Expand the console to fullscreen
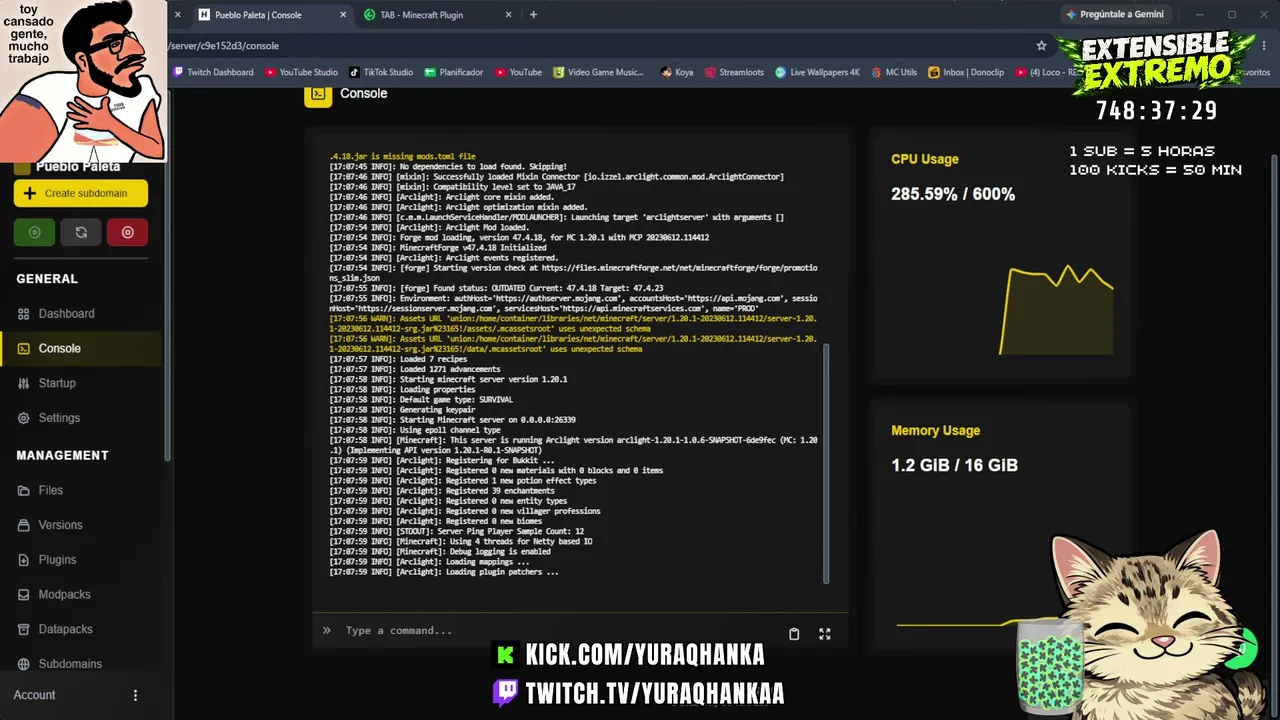Viewport: 1280px width, 720px height. coord(825,634)
